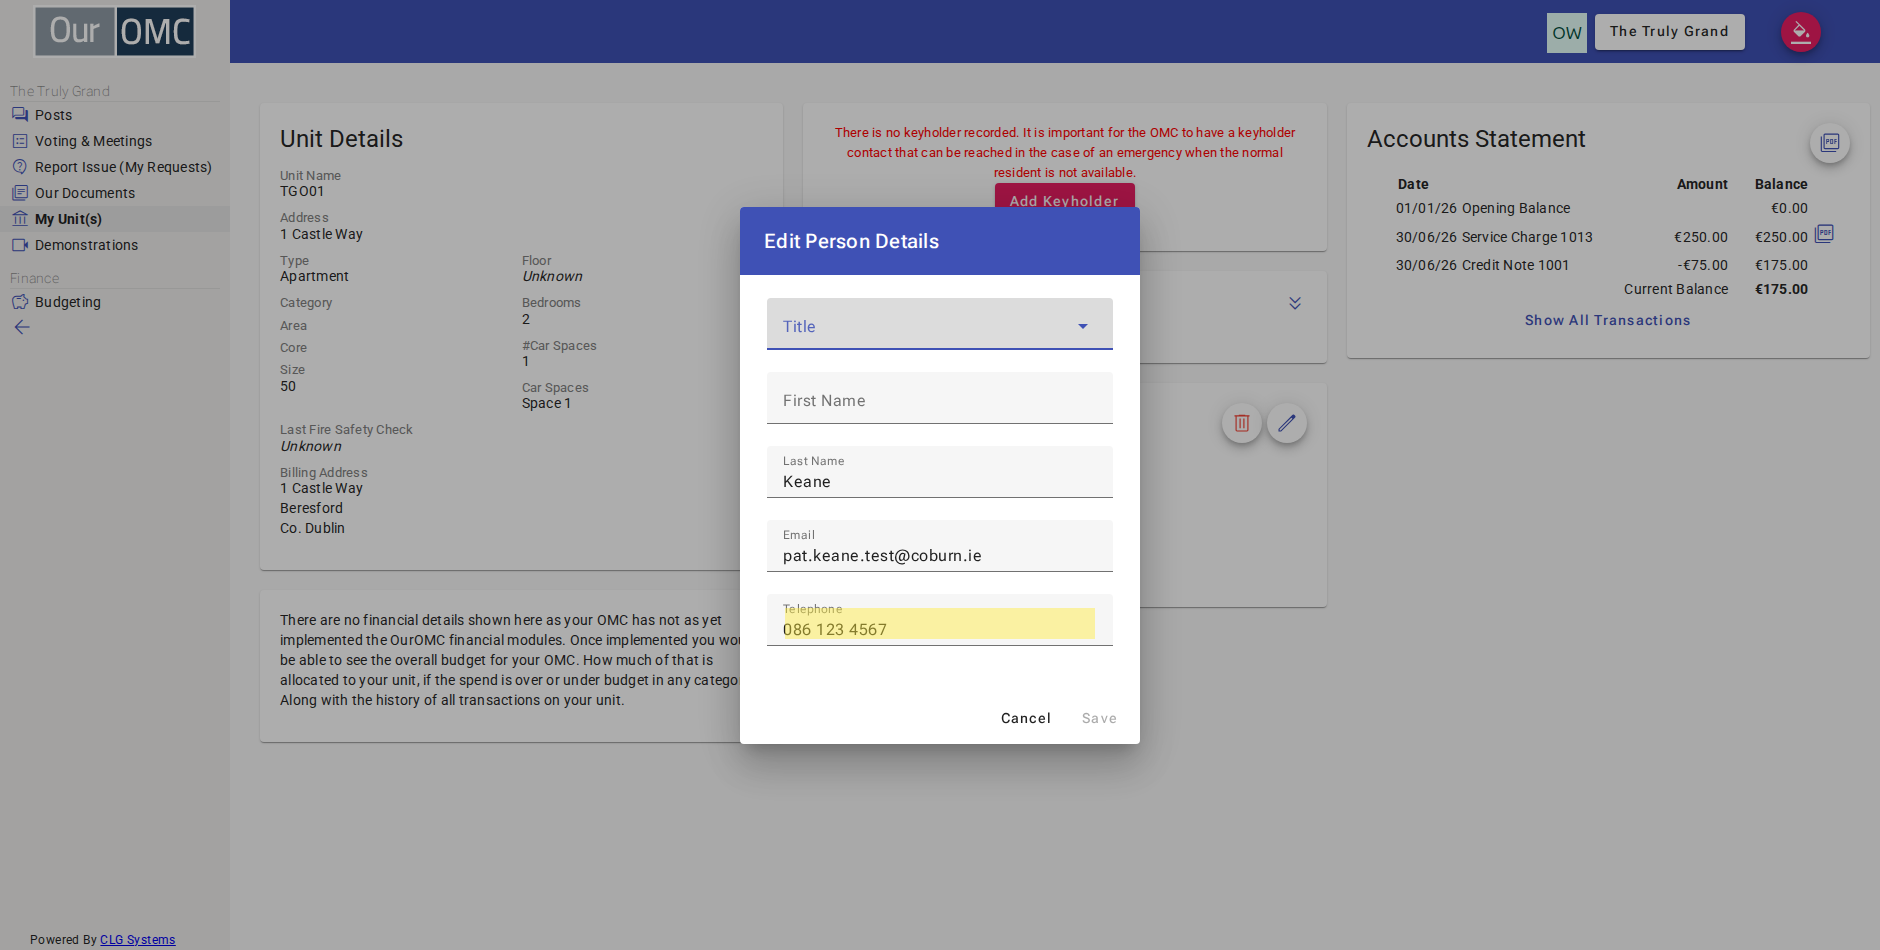Click the Email field
Screen dimensions: 1880x950
pos(940,546)
